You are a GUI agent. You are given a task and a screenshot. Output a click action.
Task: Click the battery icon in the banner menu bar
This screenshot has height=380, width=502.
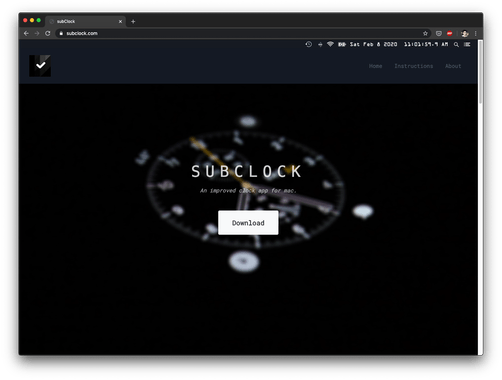pos(342,44)
